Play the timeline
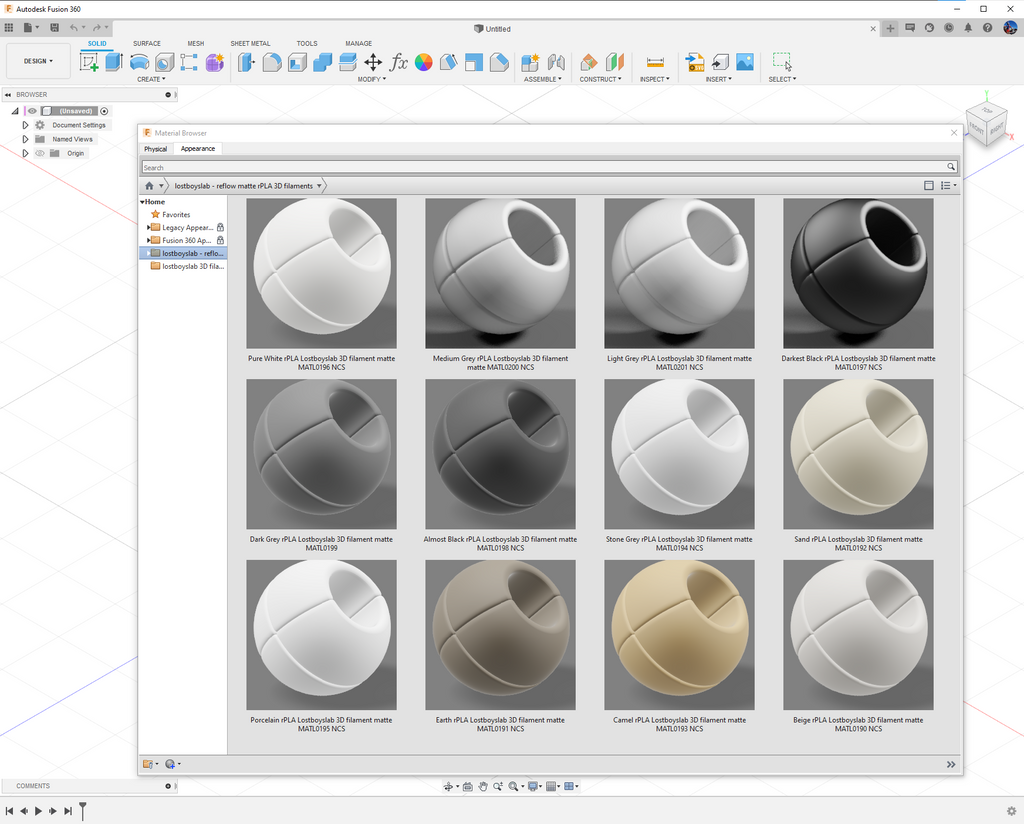1024x824 pixels. click(39, 811)
